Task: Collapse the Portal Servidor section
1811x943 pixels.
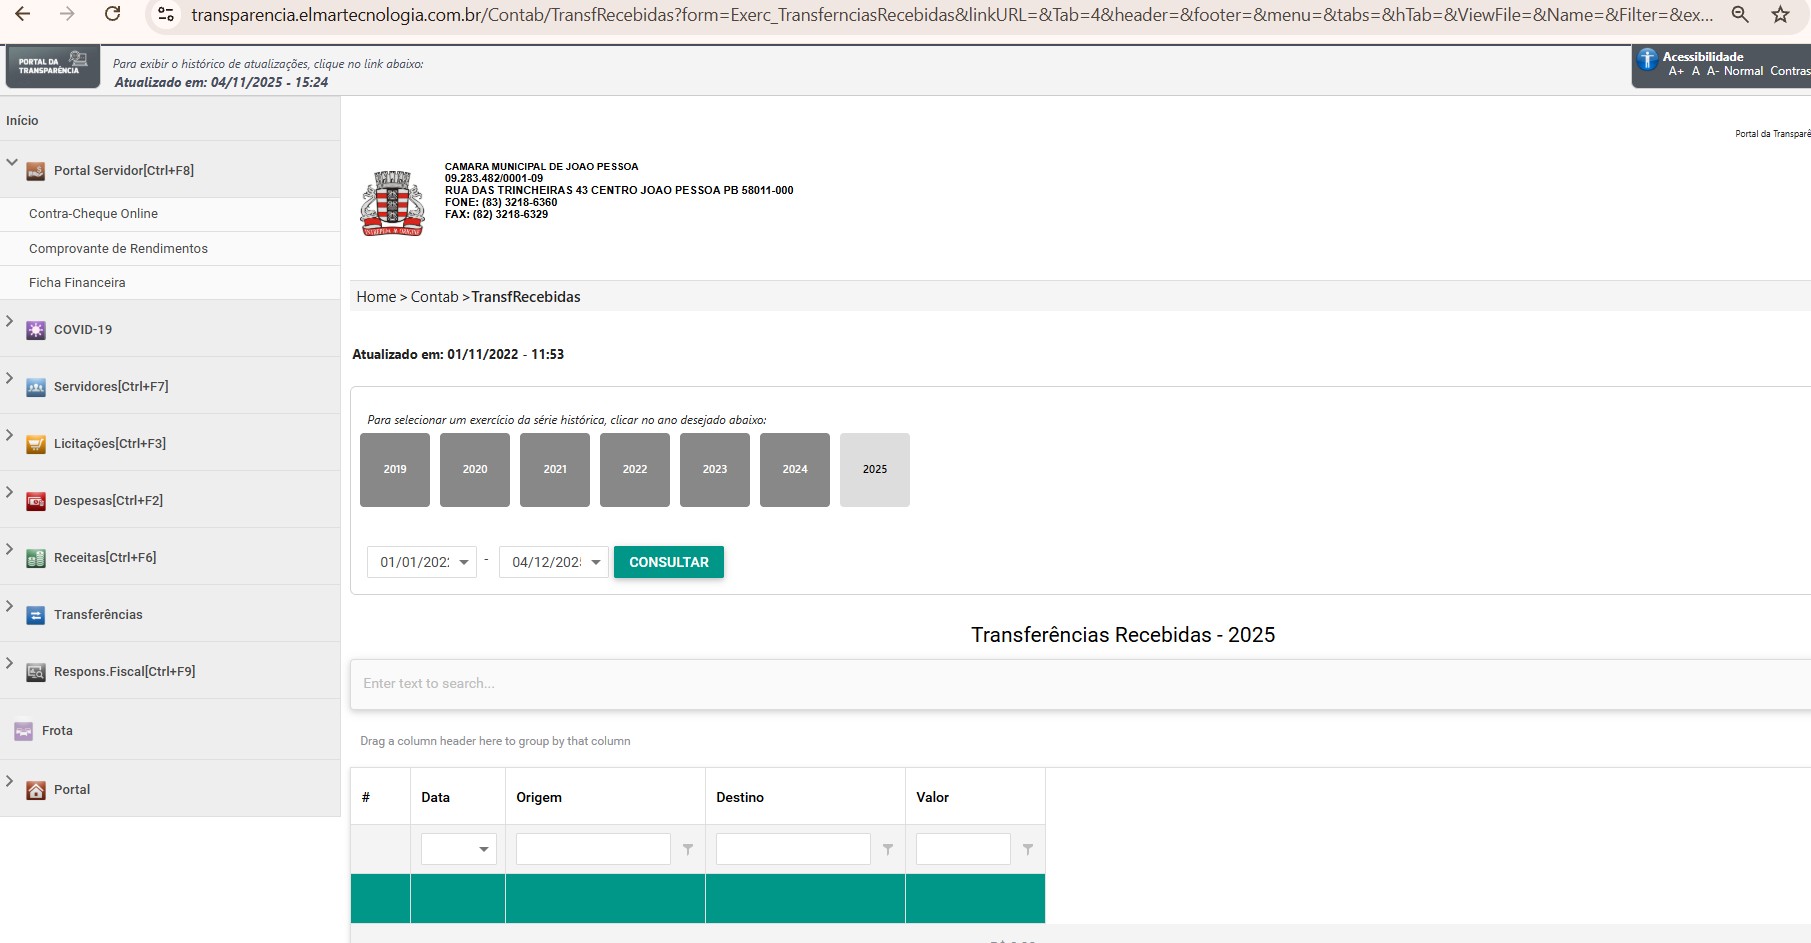Action: (12, 162)
